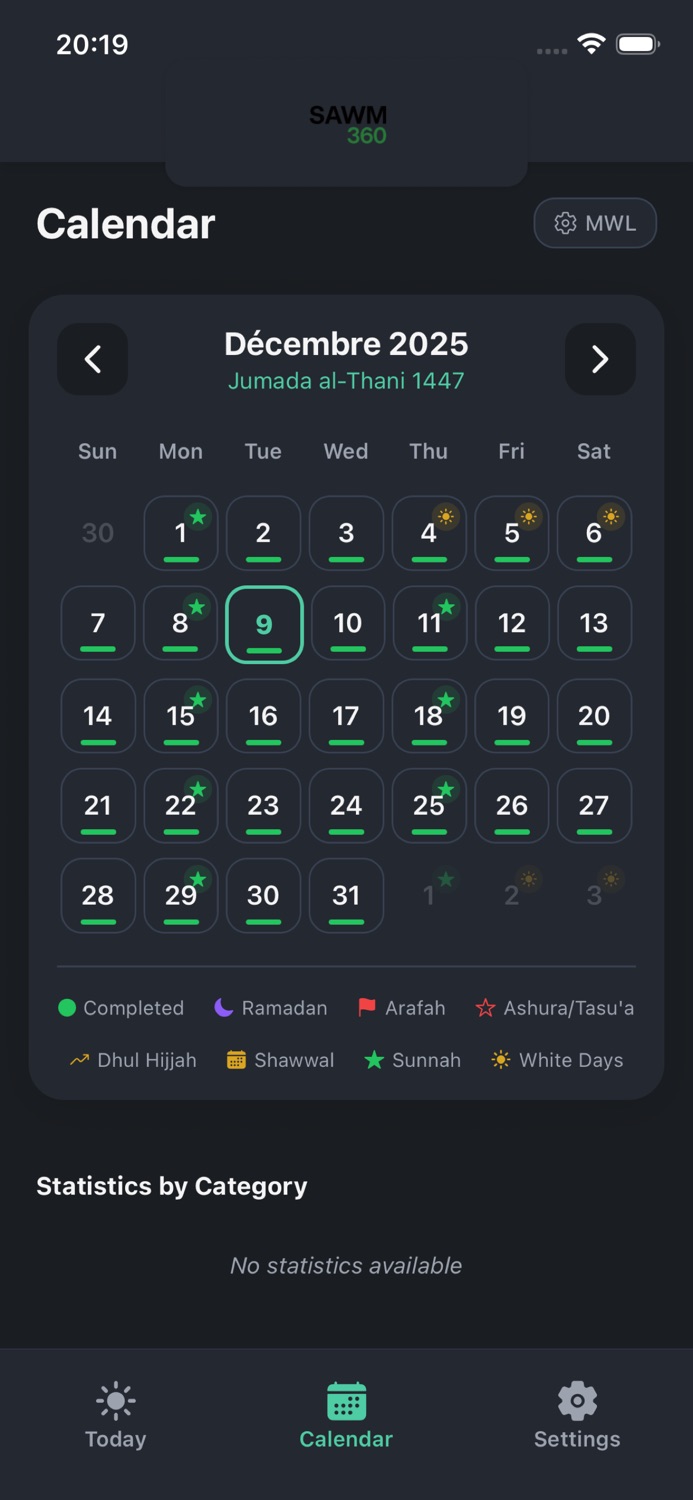Click the Arafah red flag legend icon
Image resolution: width=693 pixels, height=1500 pixels.
tap(367, 1008)
